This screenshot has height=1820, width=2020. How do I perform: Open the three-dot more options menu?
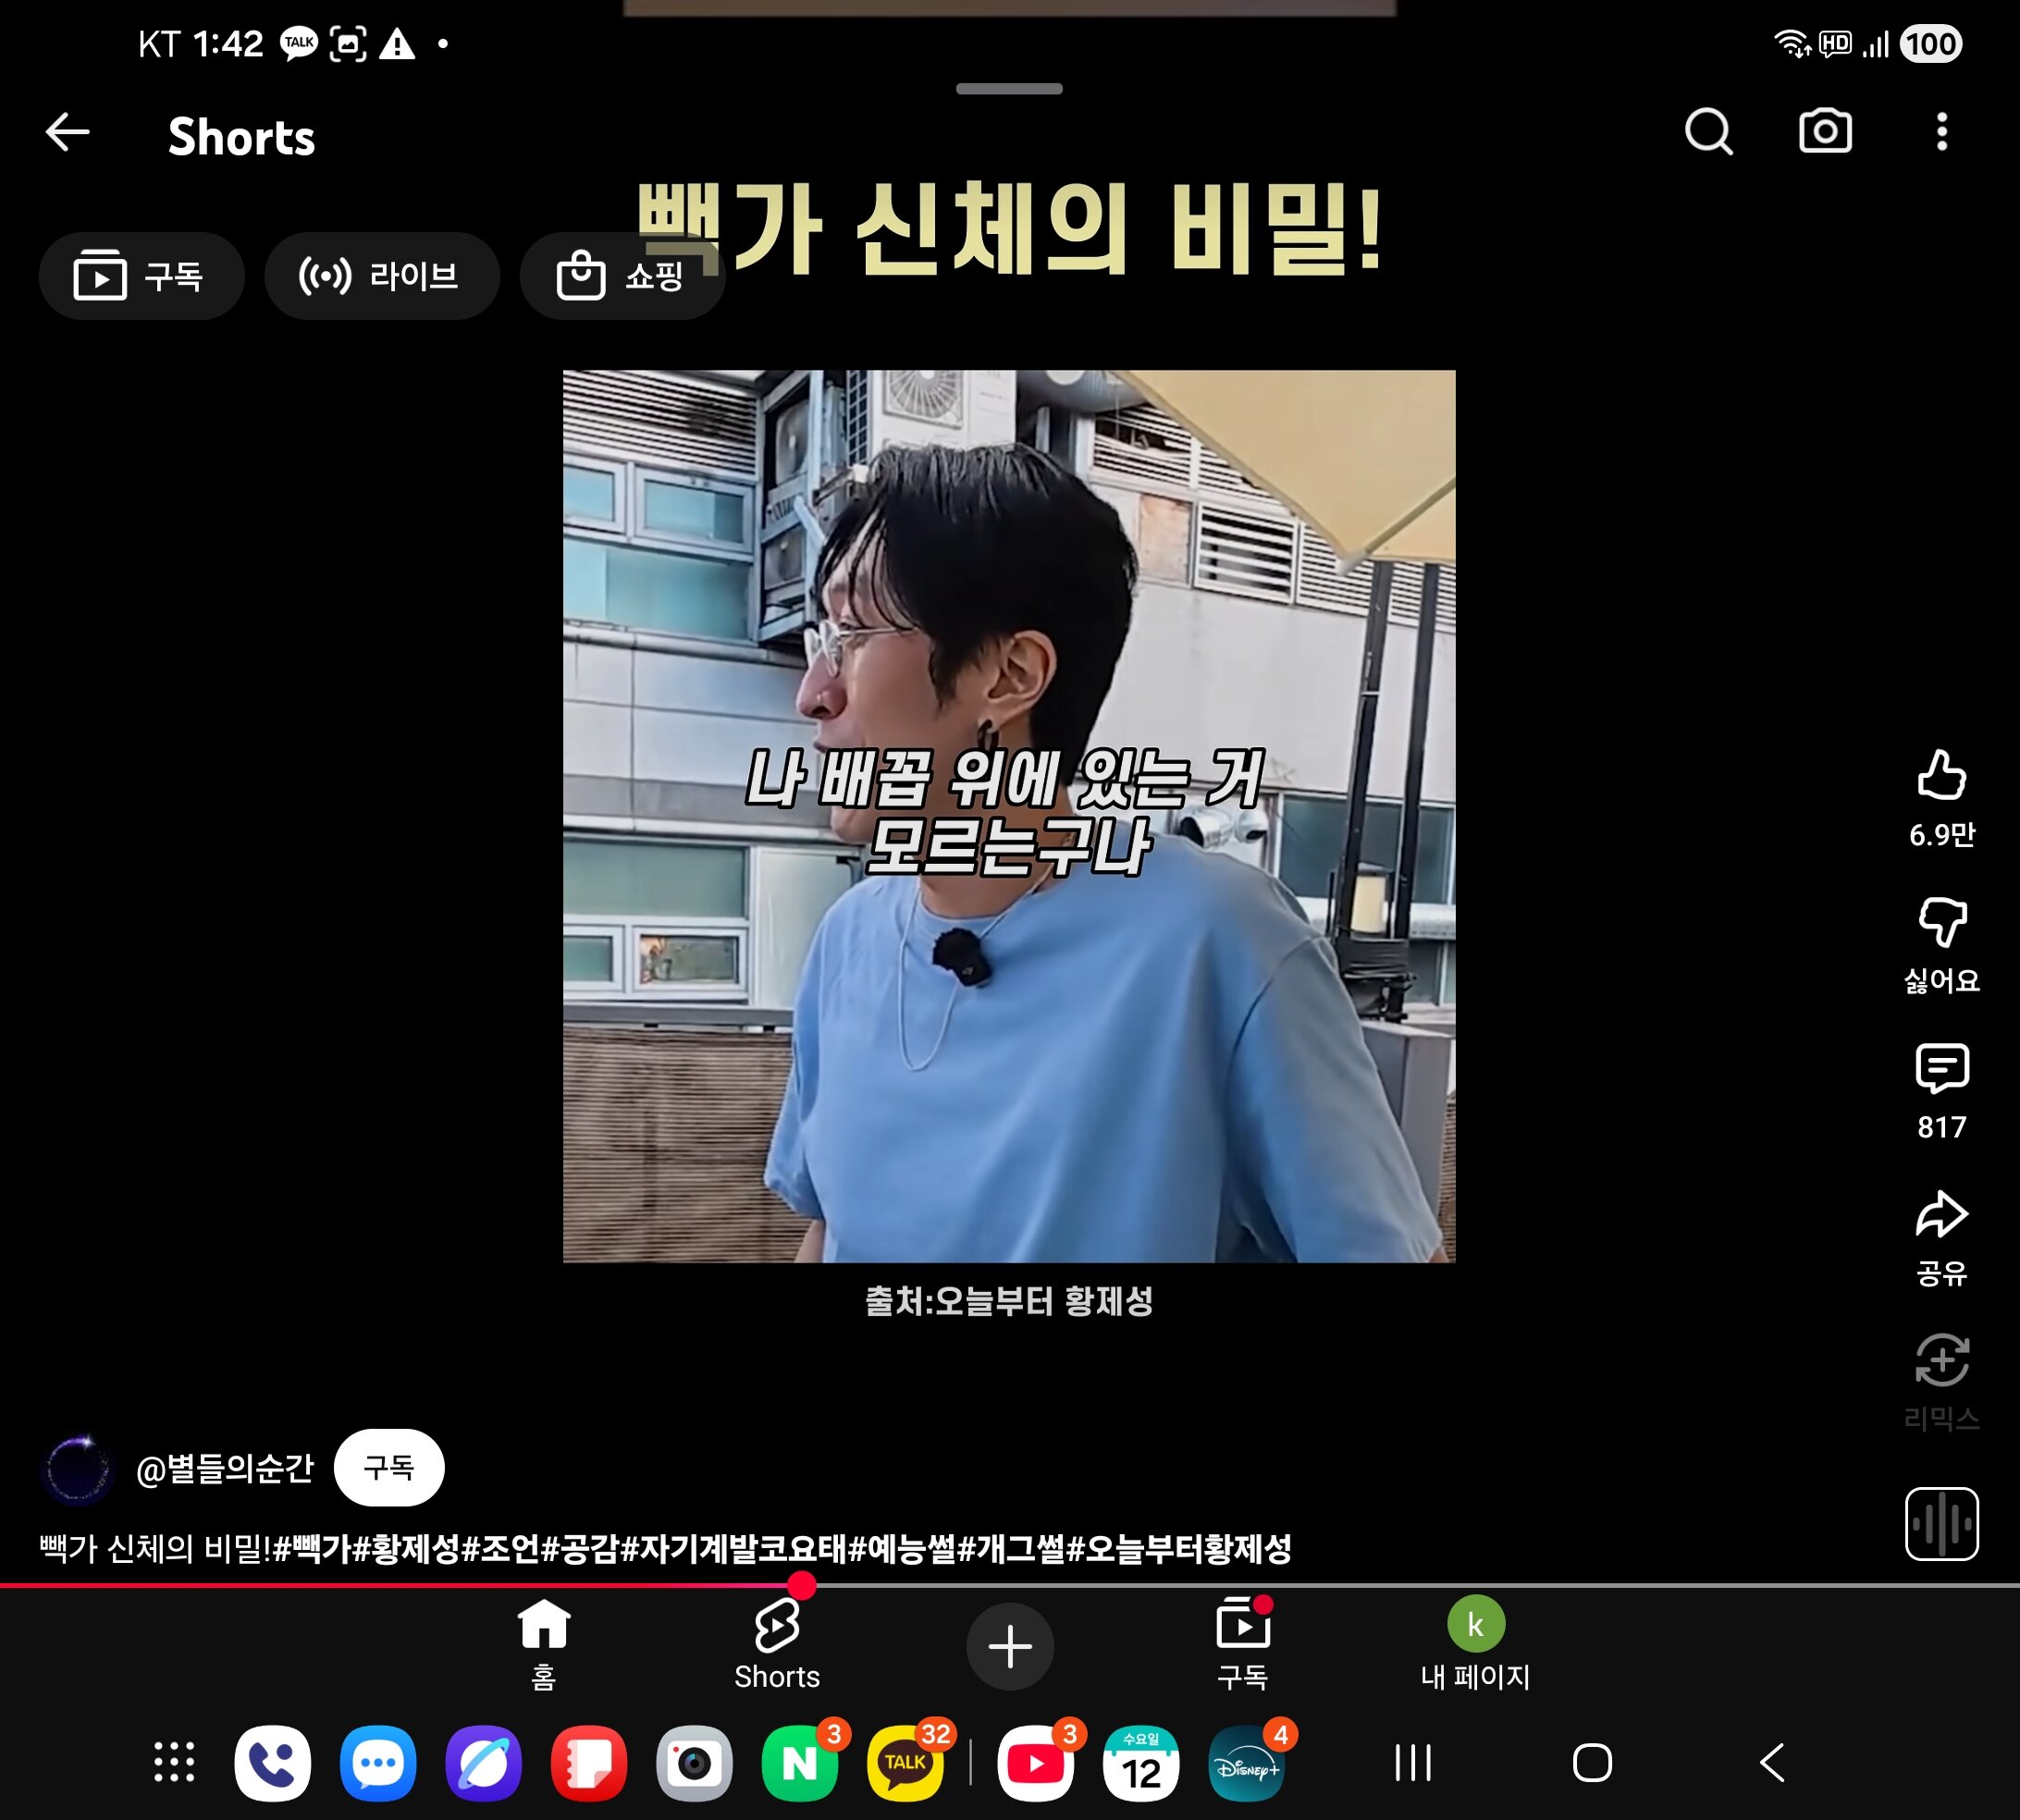1941,132
